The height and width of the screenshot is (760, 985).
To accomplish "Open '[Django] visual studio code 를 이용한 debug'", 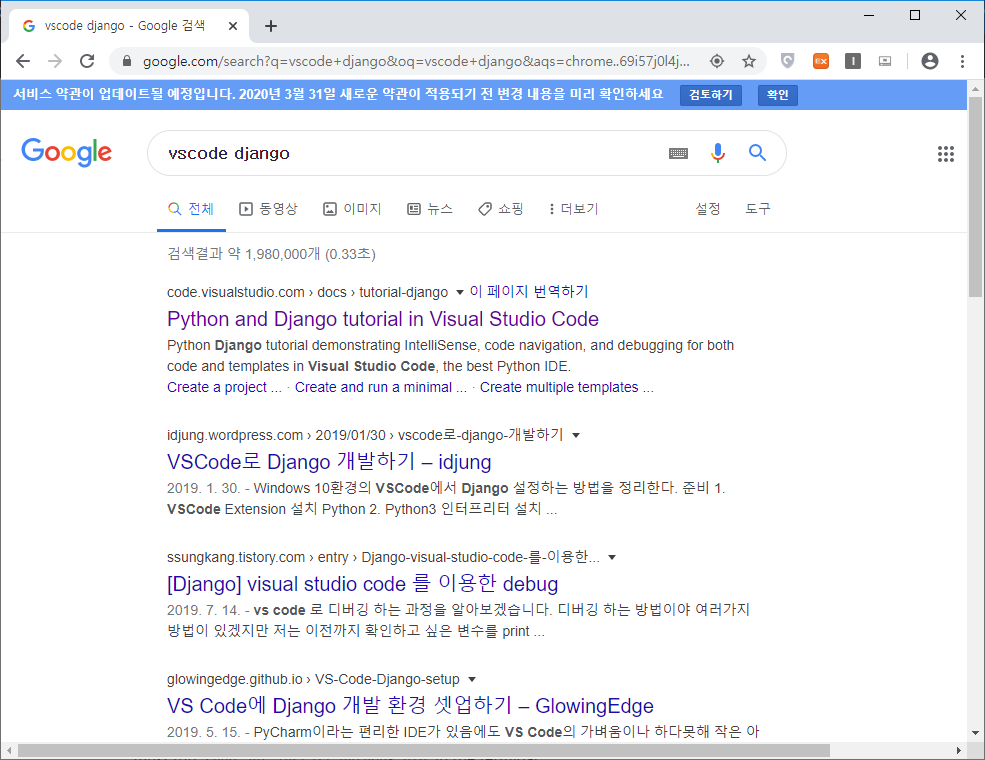I will (362, 584).
